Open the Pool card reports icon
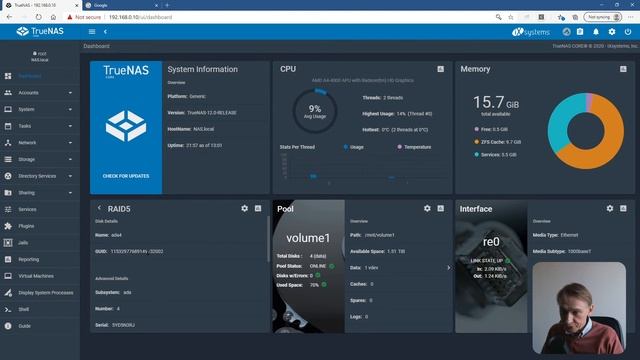The width and height of the screenshot is (640, 360). (x=440, y=208)
